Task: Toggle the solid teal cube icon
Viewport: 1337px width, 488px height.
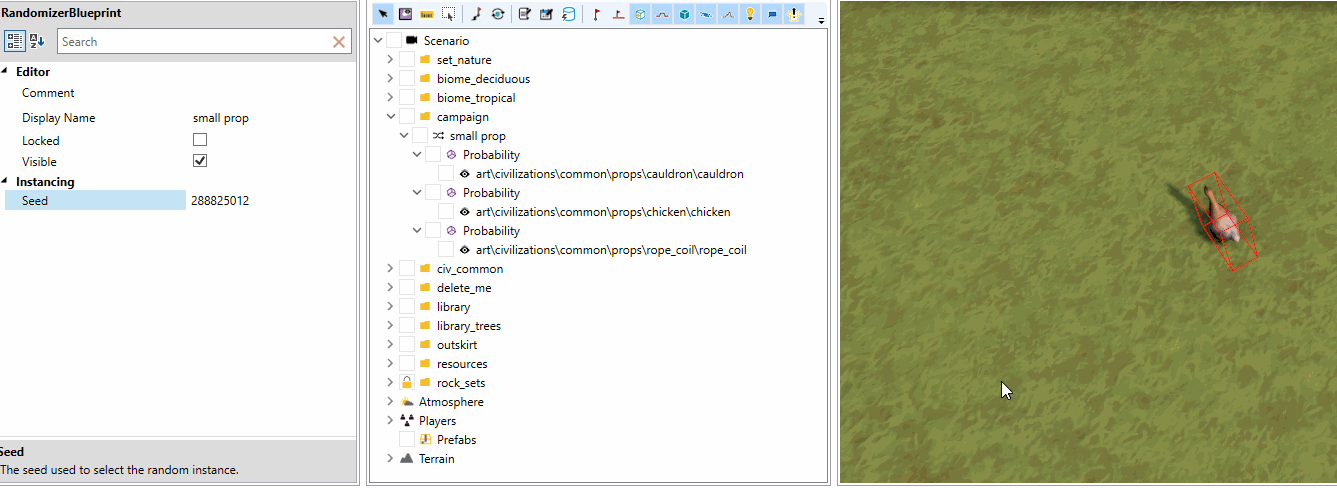Action: 684,14
